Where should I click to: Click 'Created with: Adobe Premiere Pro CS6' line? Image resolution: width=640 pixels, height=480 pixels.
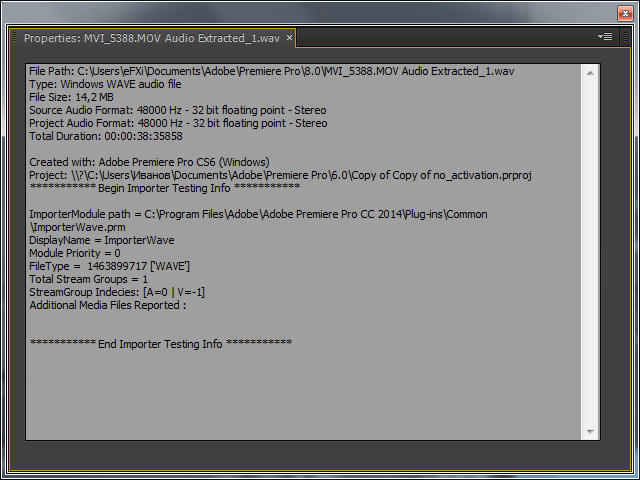pyautogui.click(x=149, y=162)
